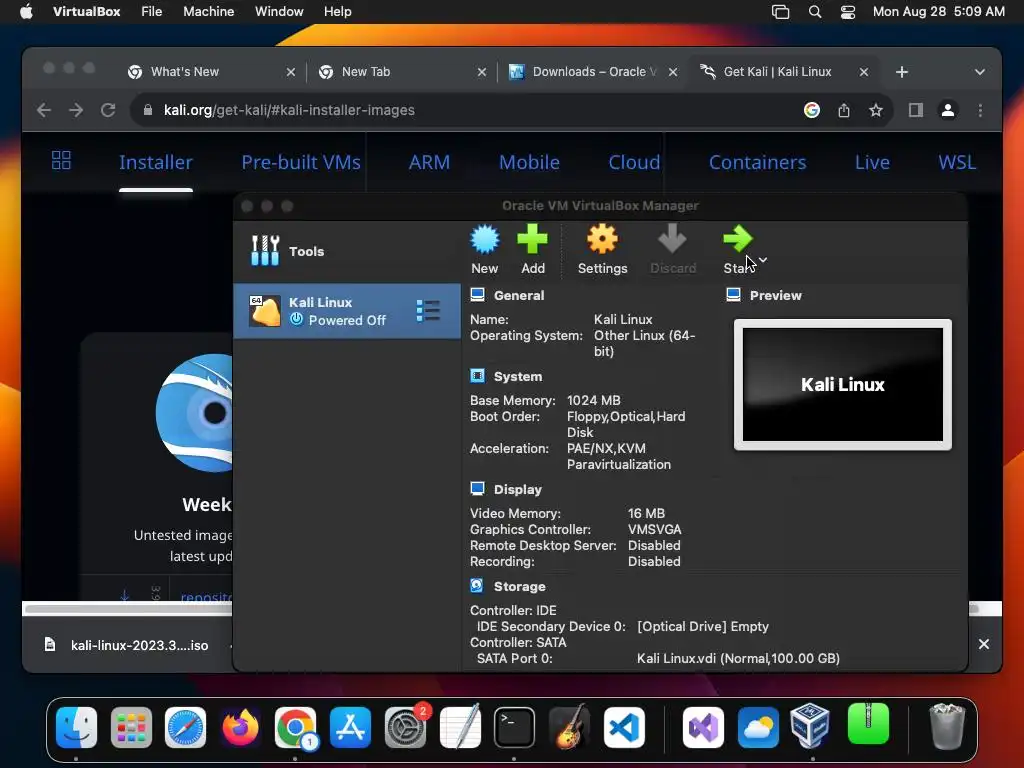Click the General section header
1024x768 pixels.
[519, 295]
